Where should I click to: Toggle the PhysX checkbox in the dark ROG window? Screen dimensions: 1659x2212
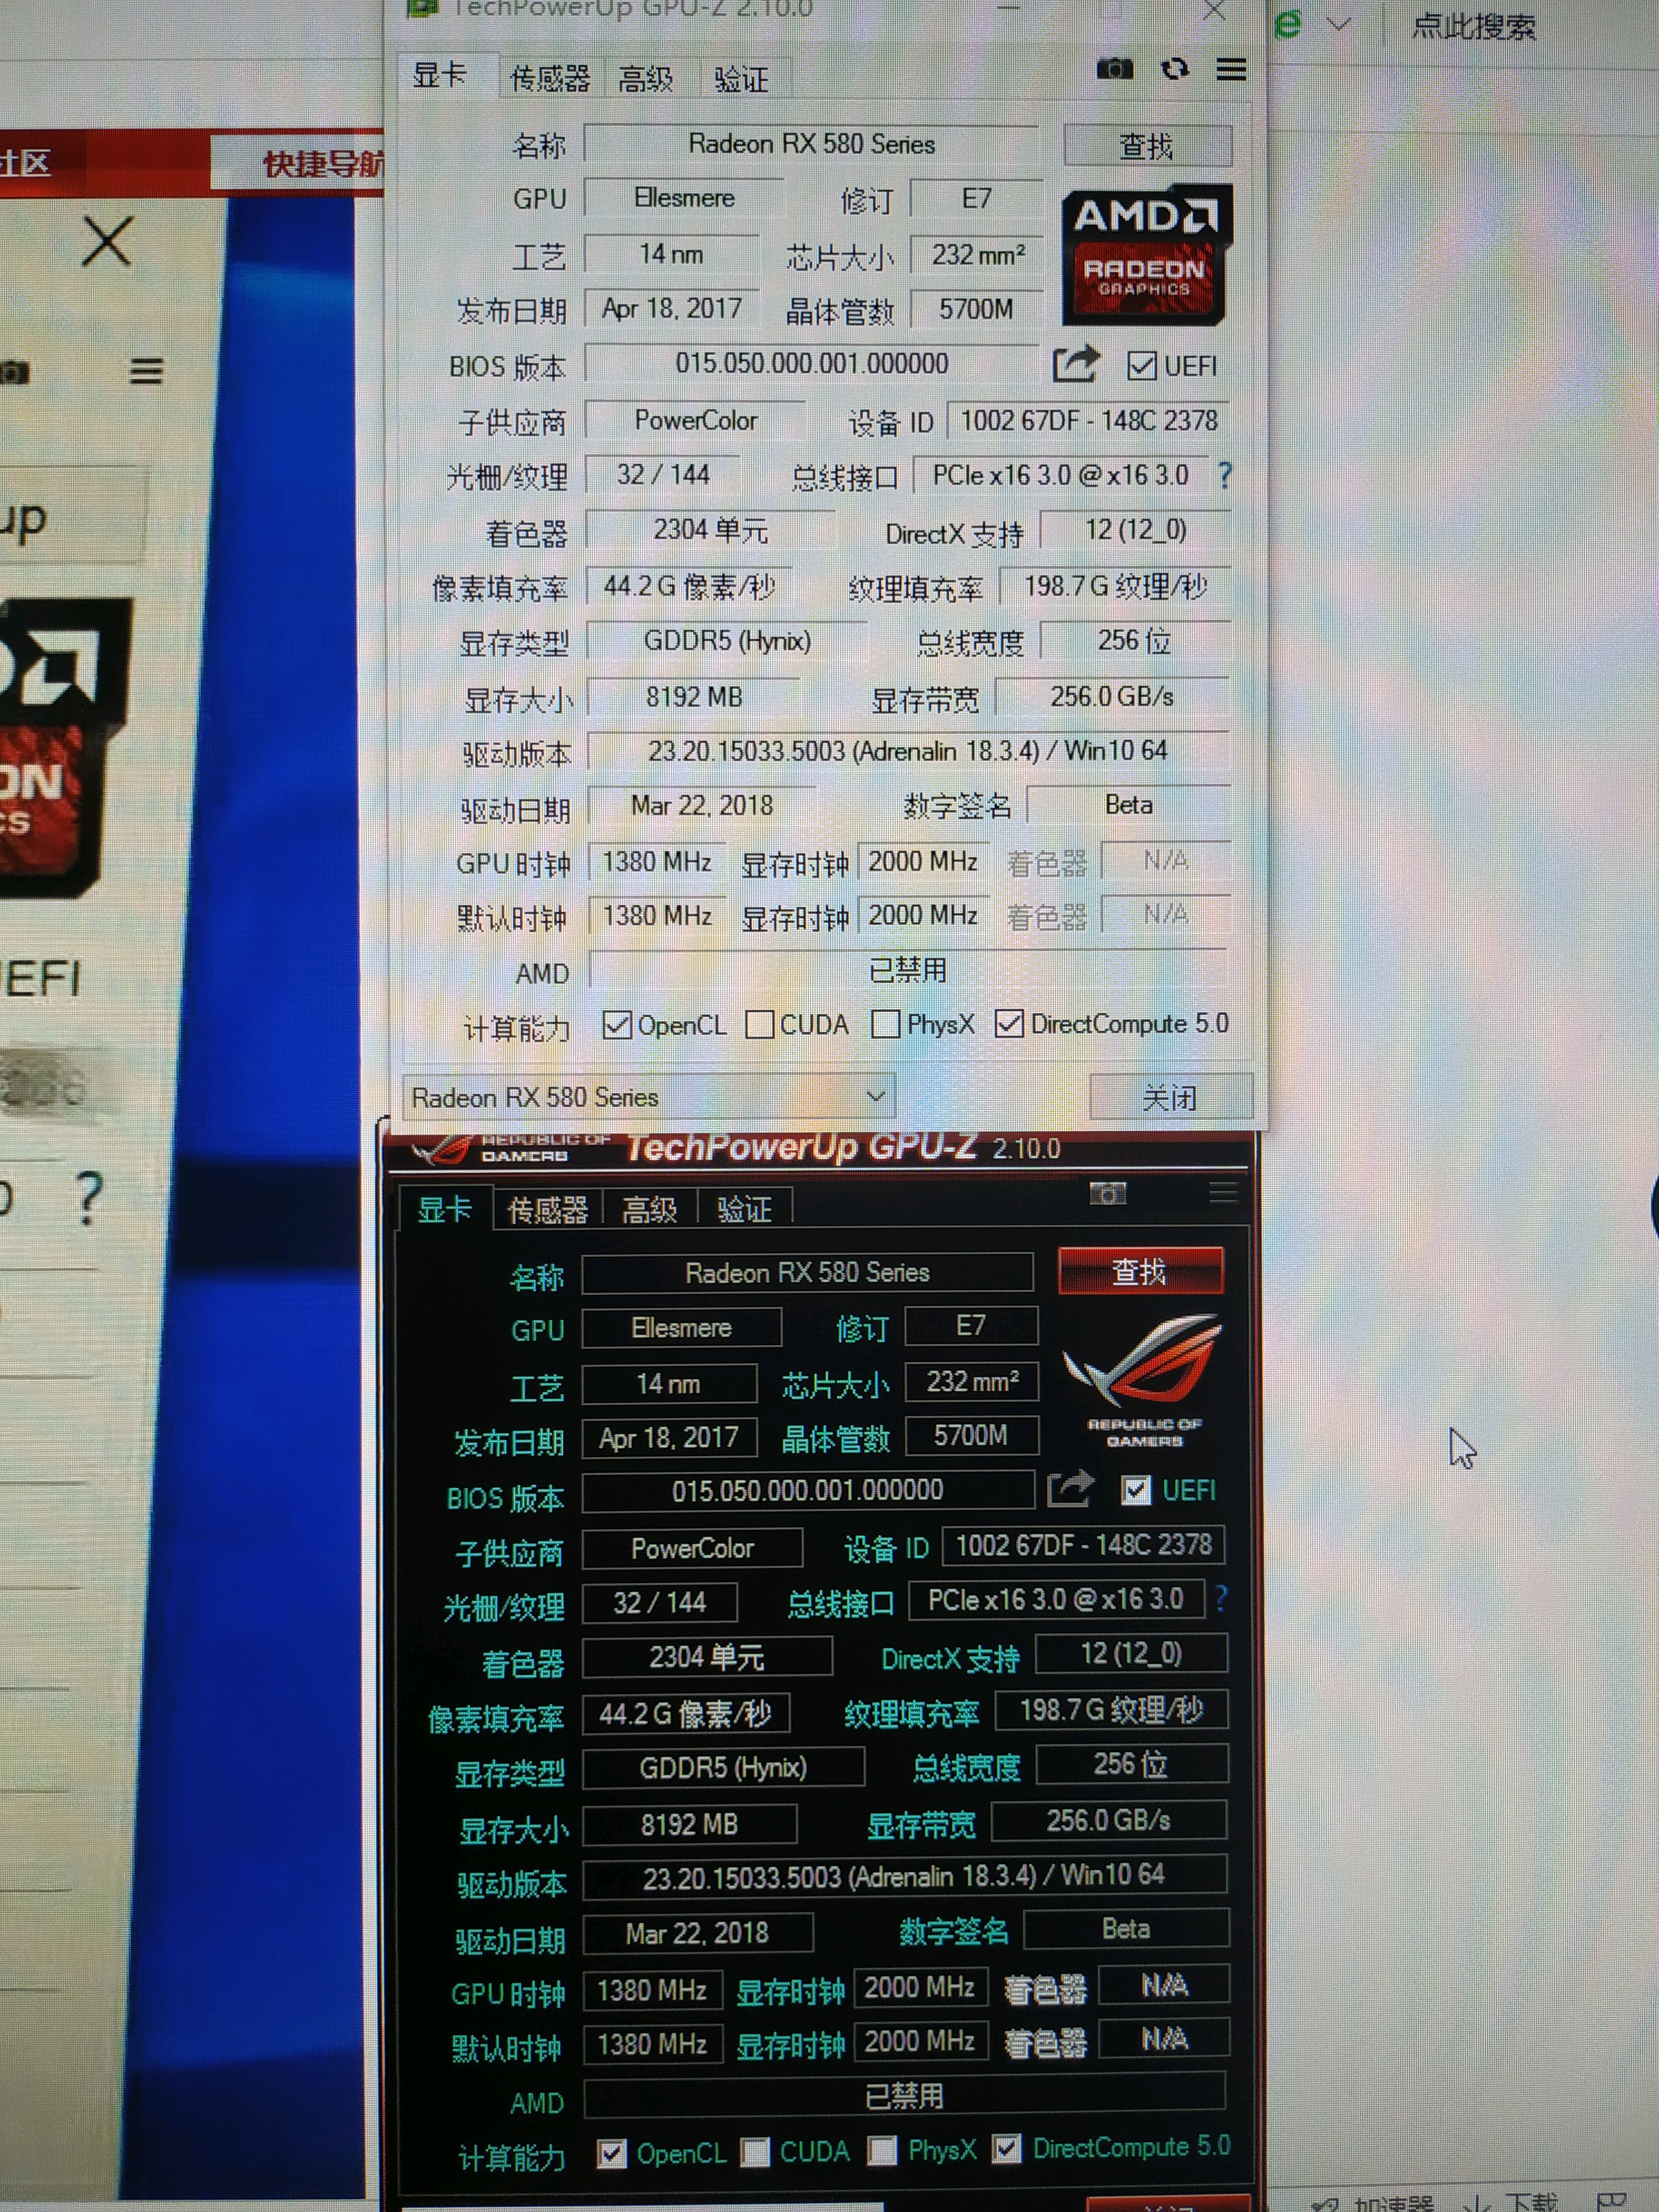coord(882,2150)
